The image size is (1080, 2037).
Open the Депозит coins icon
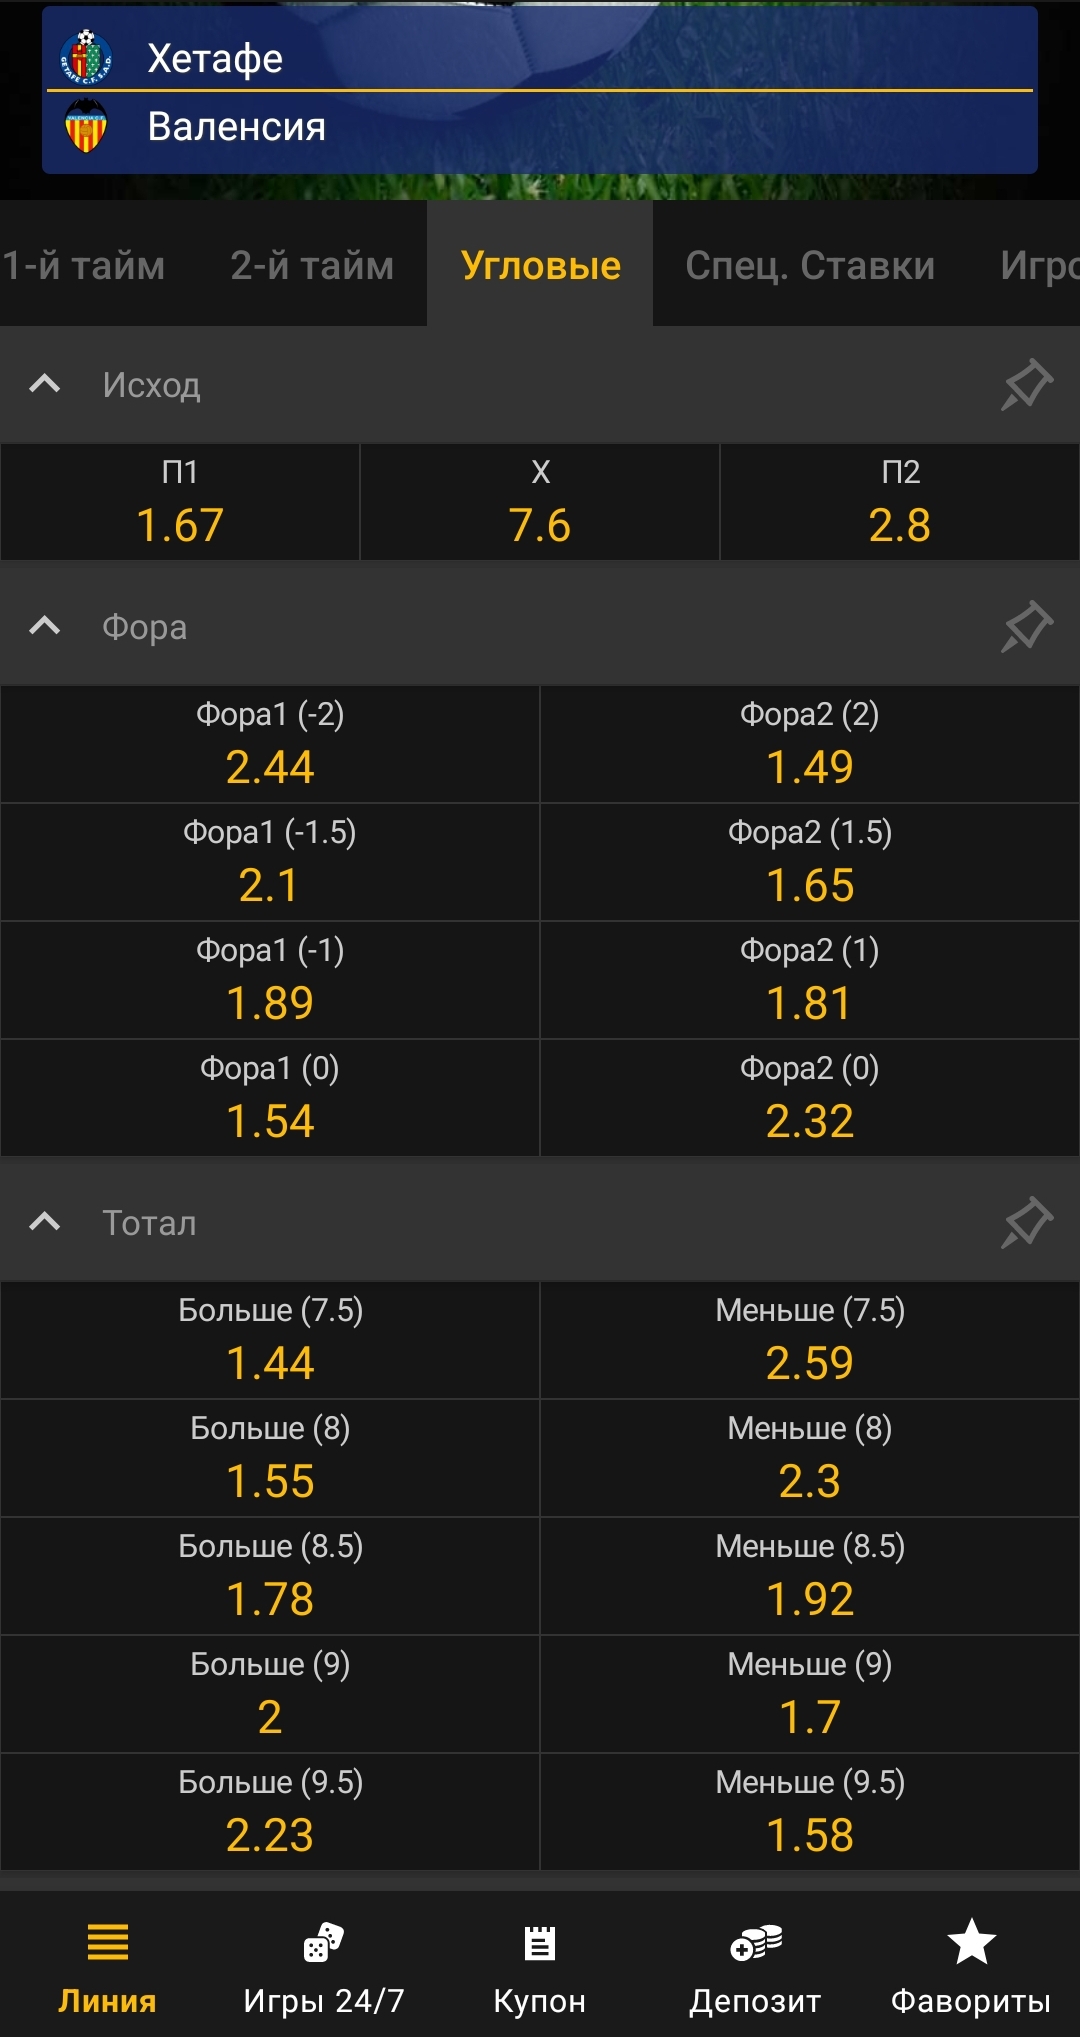click(x=755, y=1942)
